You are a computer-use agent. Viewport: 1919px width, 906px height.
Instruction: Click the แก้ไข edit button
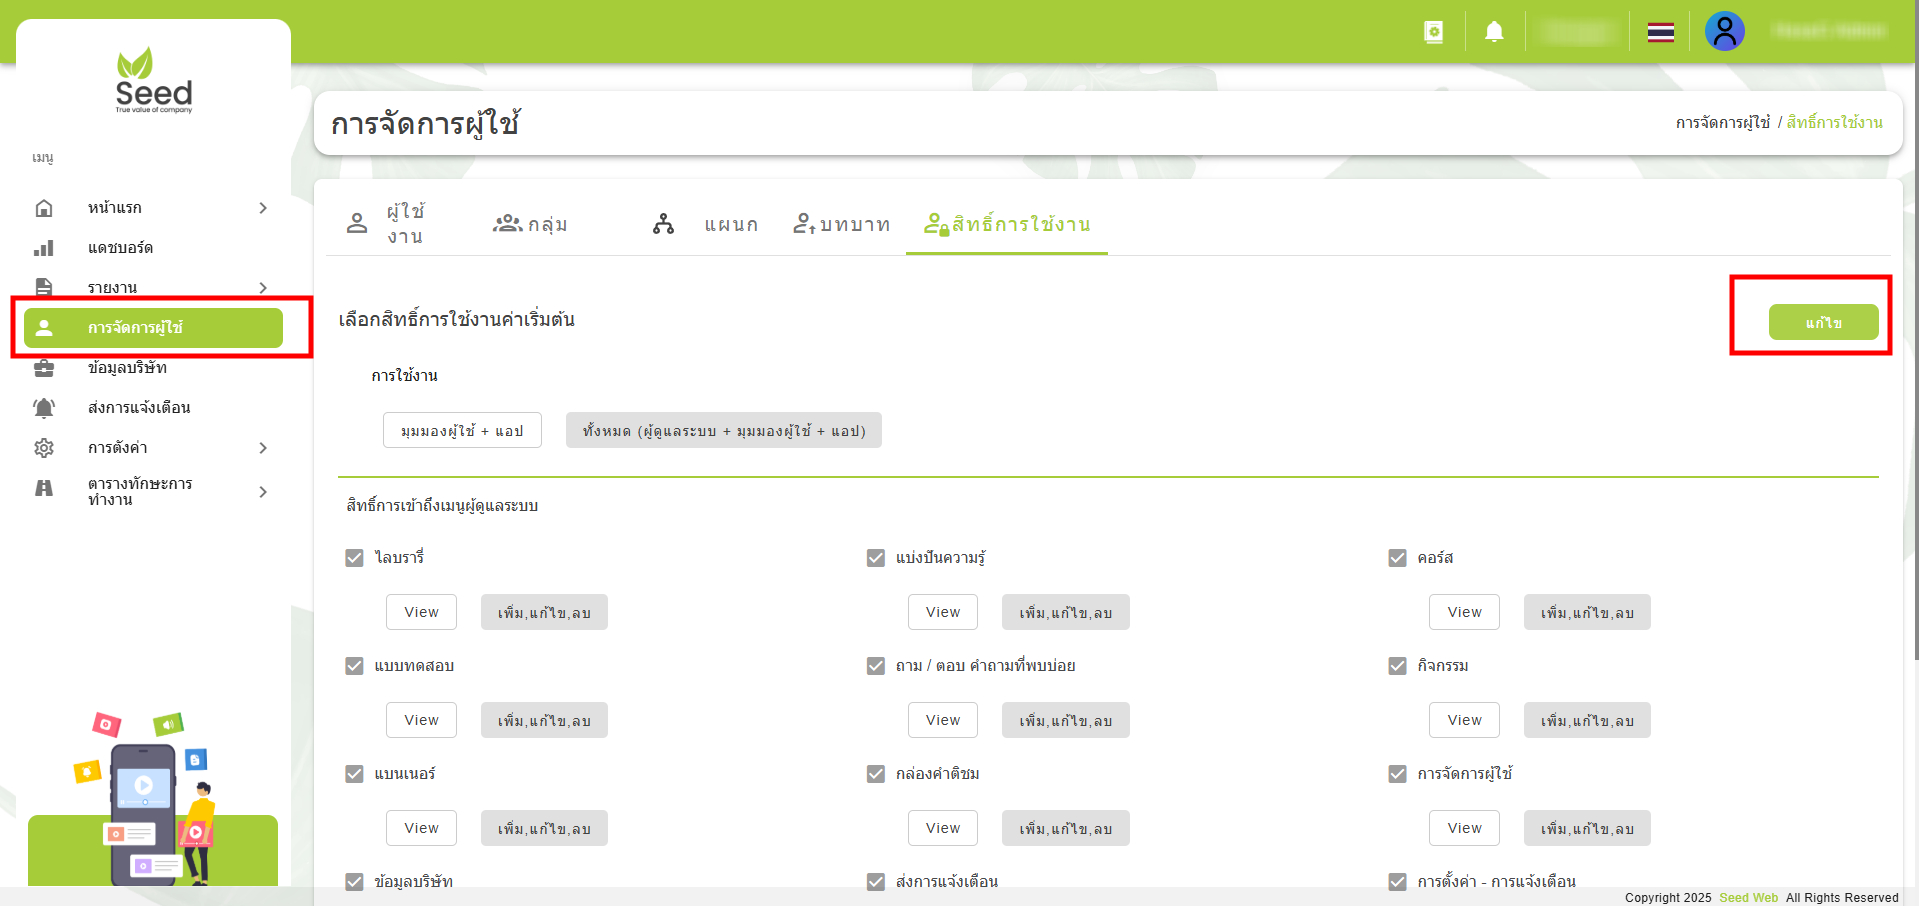point(1822,321)
